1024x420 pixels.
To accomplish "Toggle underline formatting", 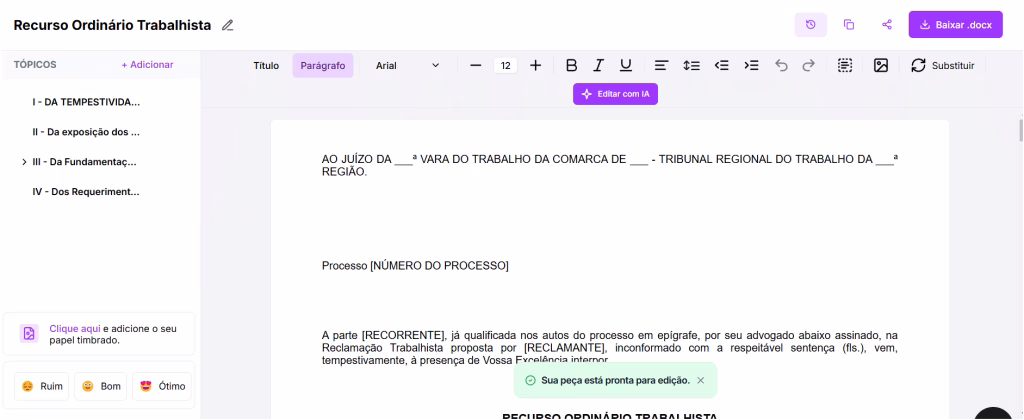I will [x=626, y=65].
